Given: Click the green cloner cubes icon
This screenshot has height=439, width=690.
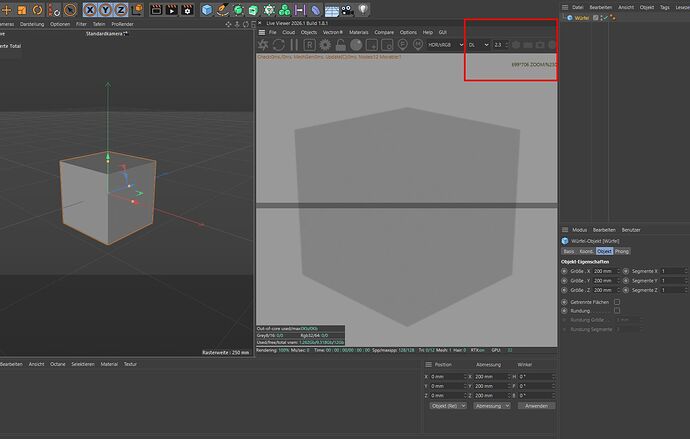Looking at the screenshot, I should (x=285, y=9).
